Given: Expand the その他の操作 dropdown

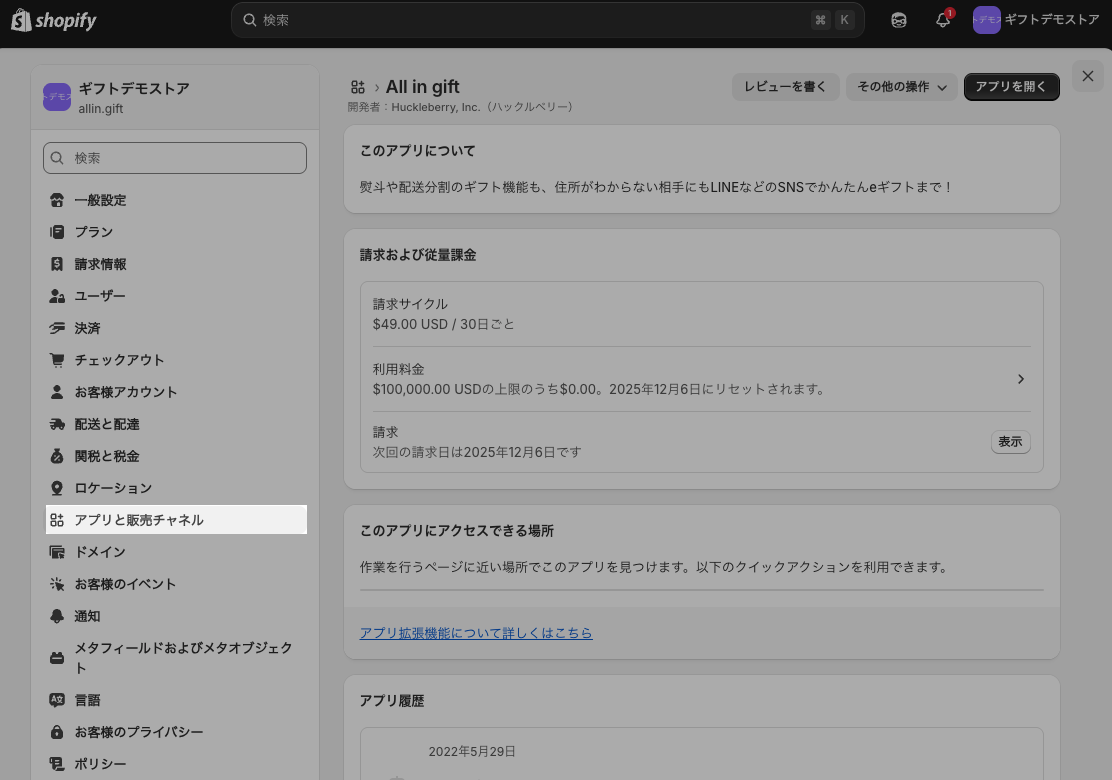Looking at the screenshot, I should (x=901, y=87).
